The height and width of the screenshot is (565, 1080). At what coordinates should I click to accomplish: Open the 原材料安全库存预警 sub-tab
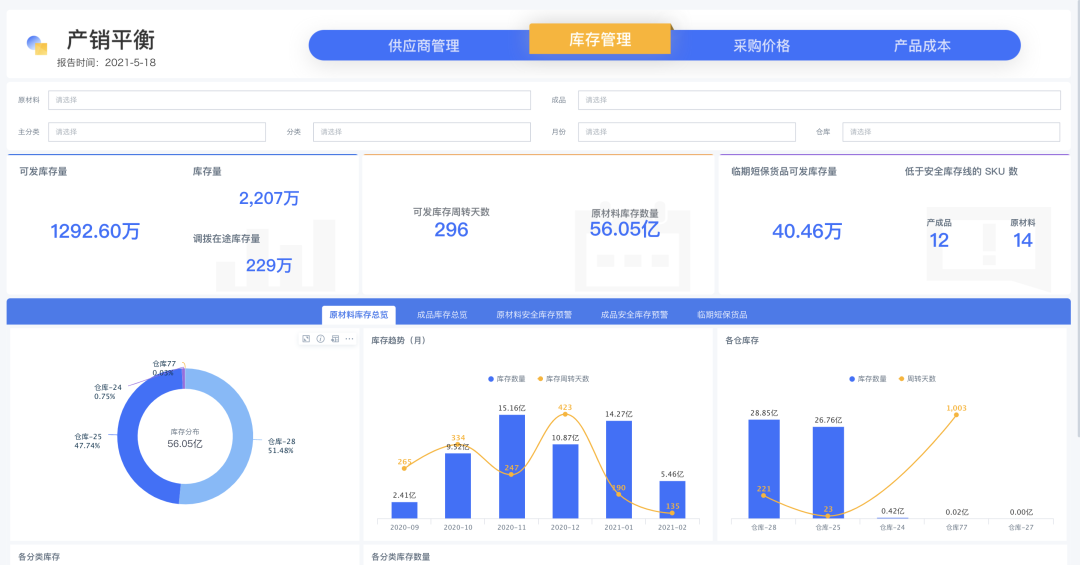[x=534, y=315]
